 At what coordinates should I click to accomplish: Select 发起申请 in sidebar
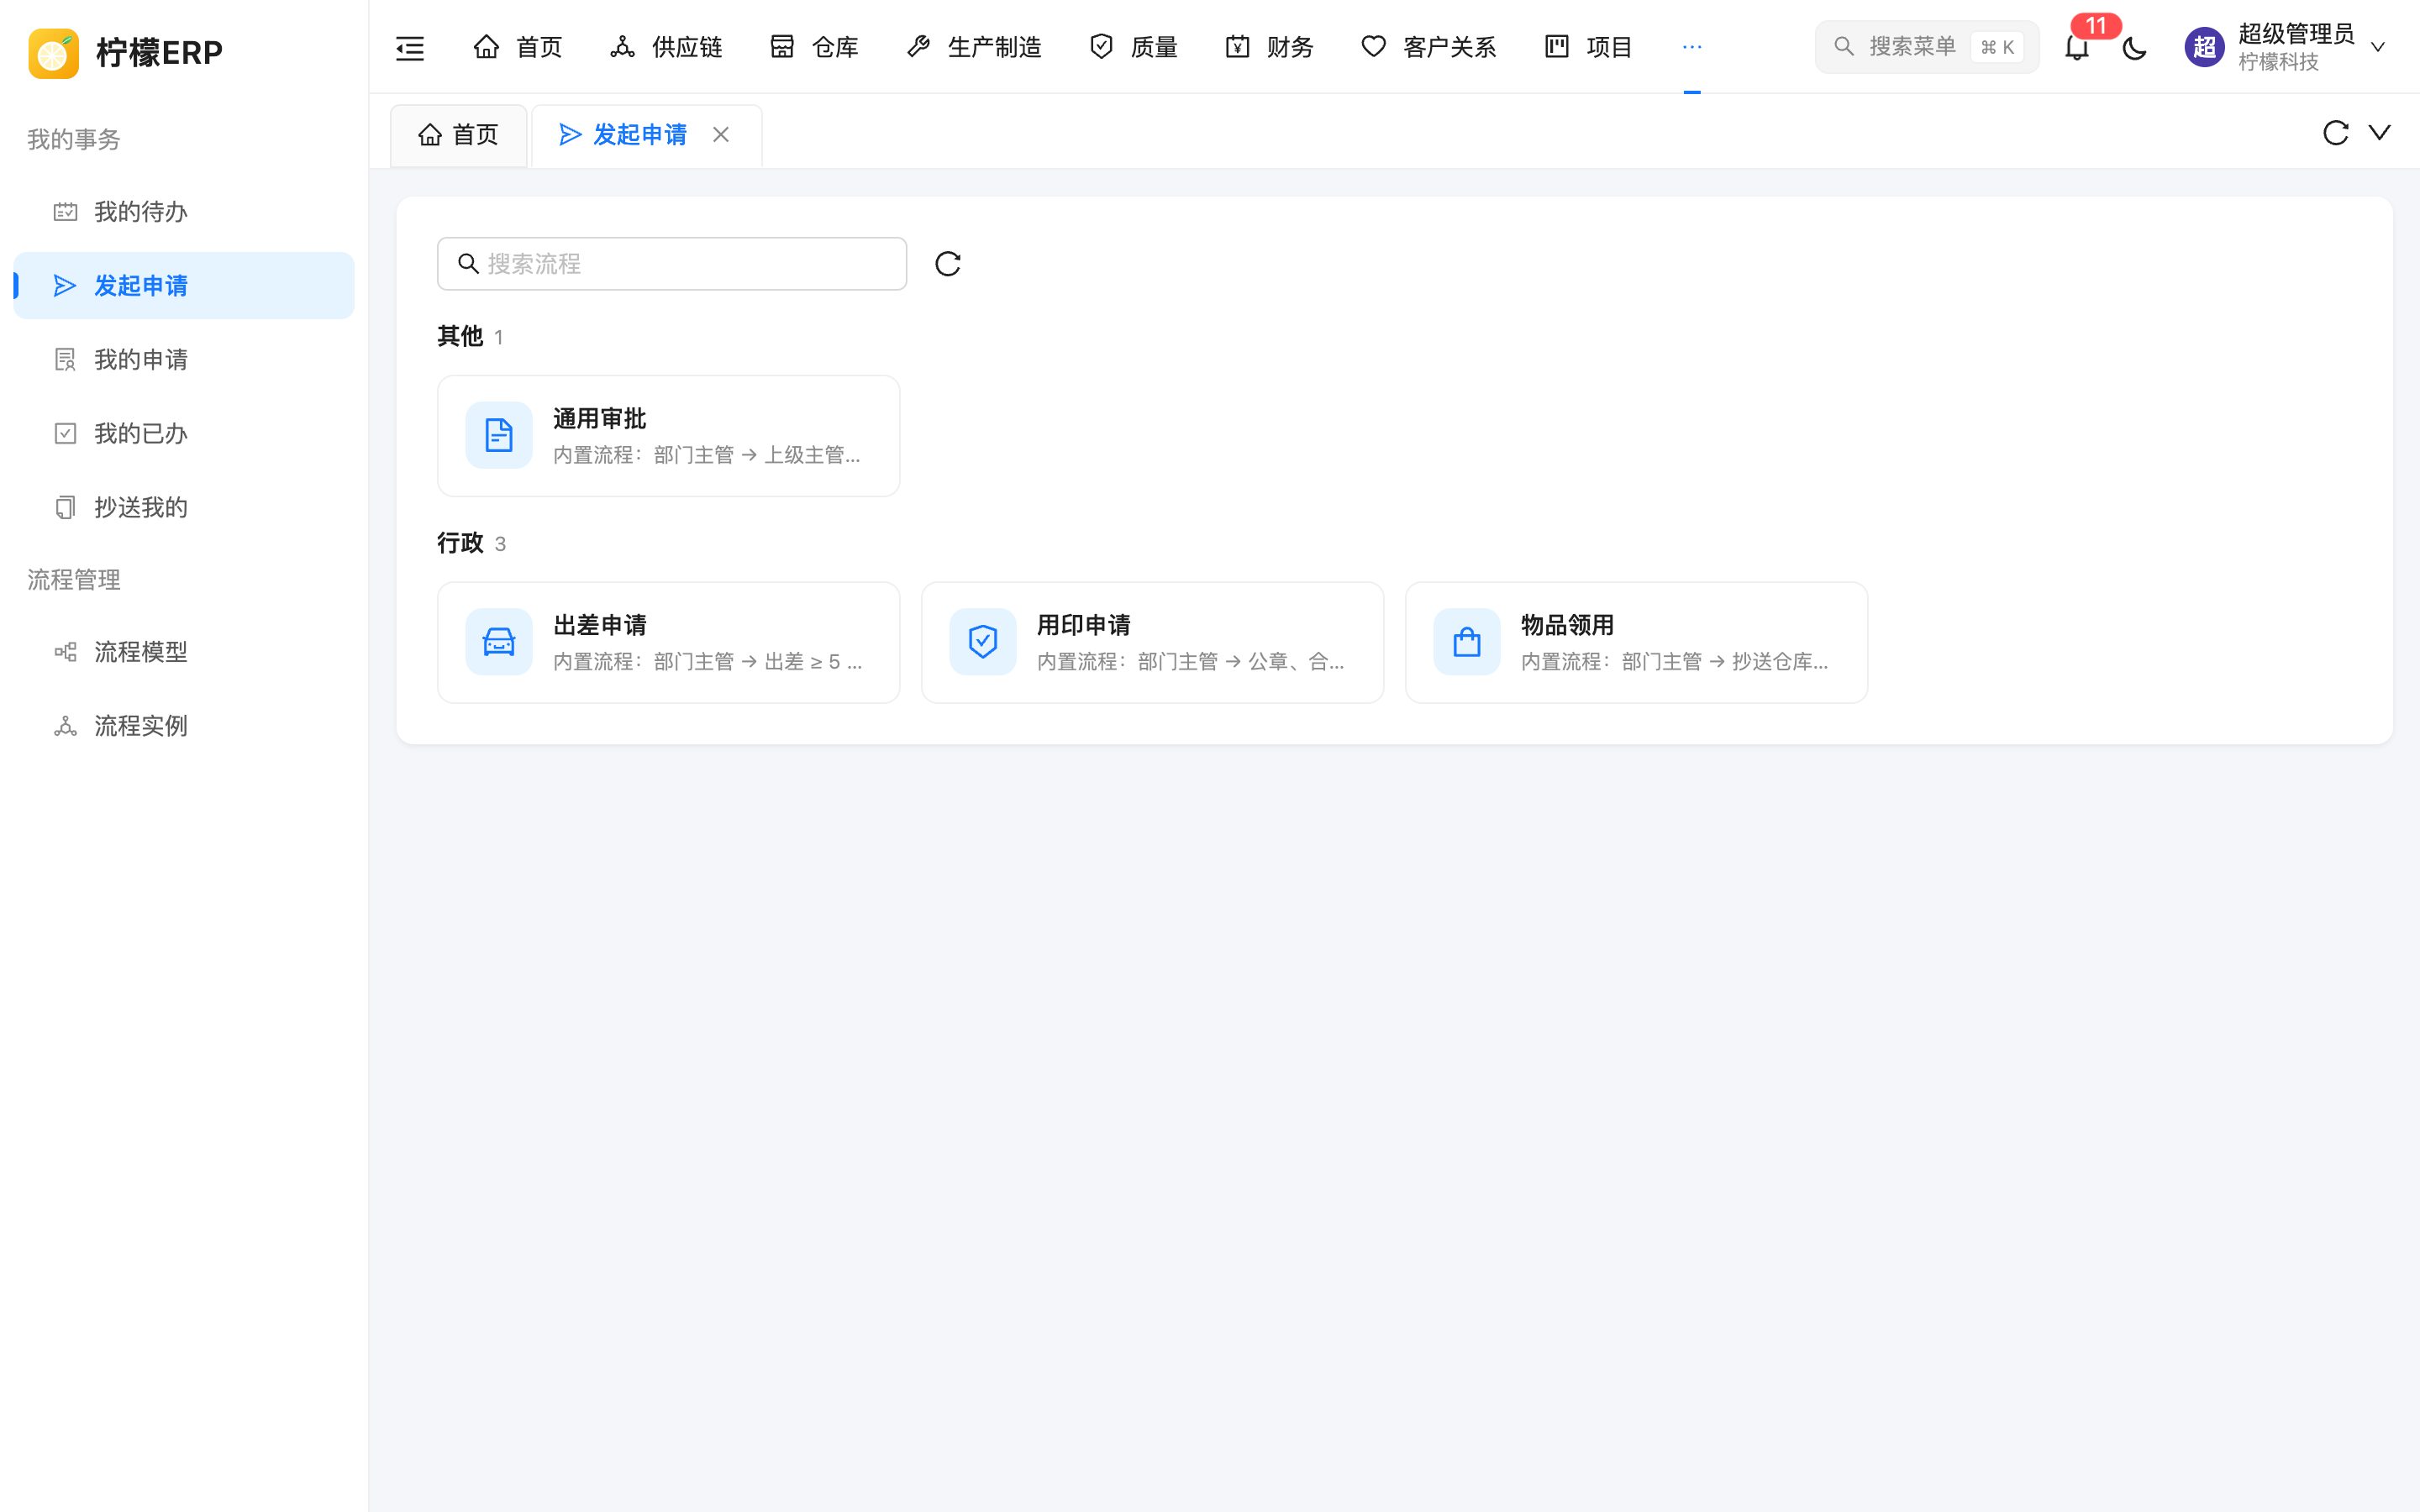(x=184, y=286)
